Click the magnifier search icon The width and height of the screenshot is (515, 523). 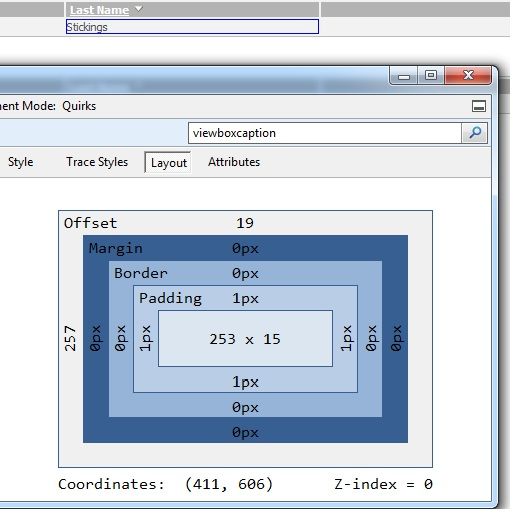(474, 133)
